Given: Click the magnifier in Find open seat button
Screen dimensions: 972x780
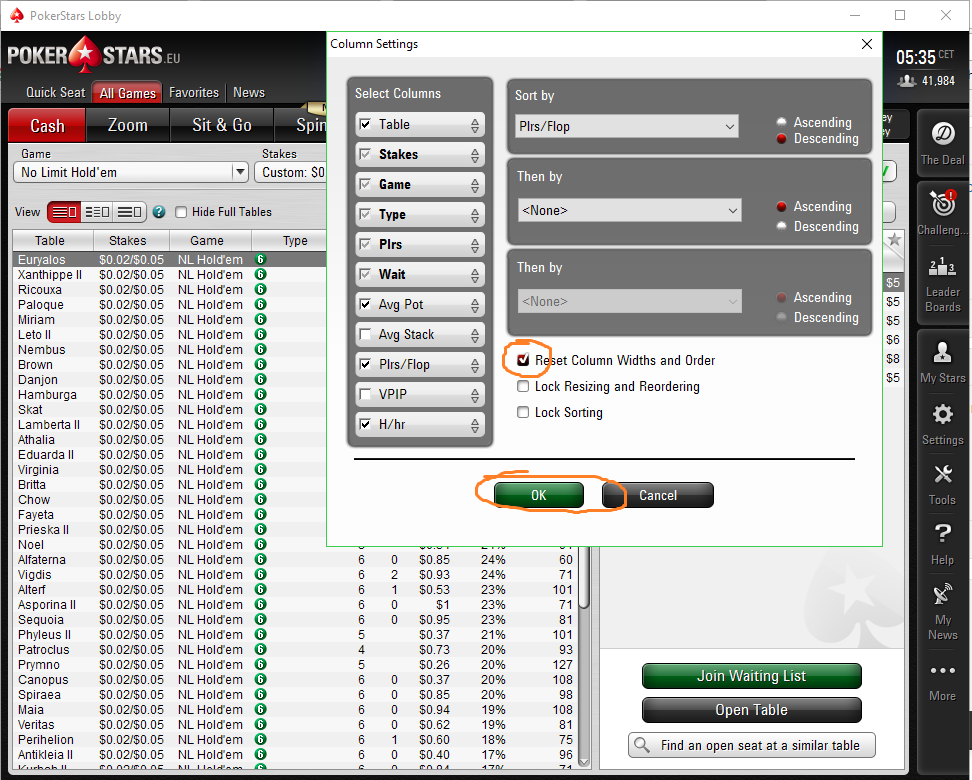Looking at the screenshot, I should (642, 745).
